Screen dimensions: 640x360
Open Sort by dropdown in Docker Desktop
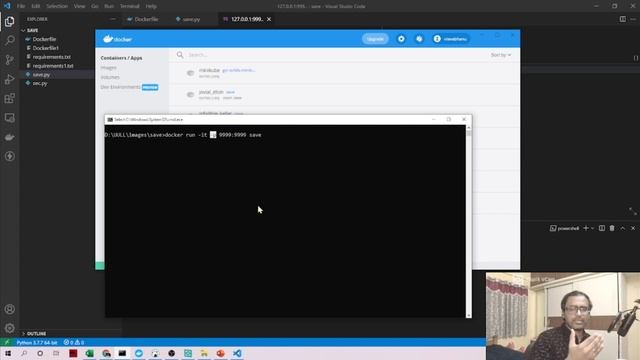pos(501,55)
